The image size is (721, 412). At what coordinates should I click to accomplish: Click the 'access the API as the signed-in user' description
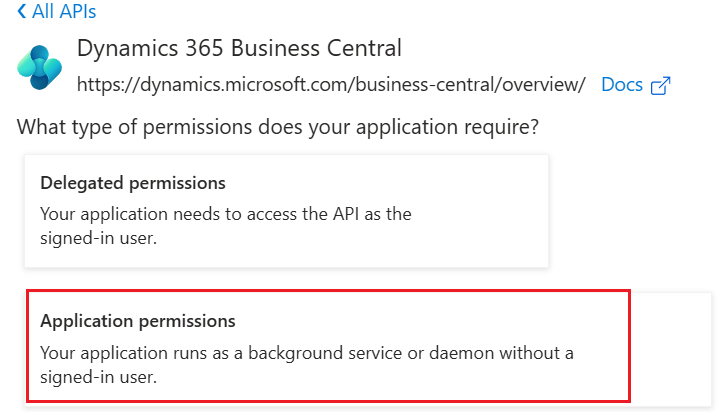point(226,226)
